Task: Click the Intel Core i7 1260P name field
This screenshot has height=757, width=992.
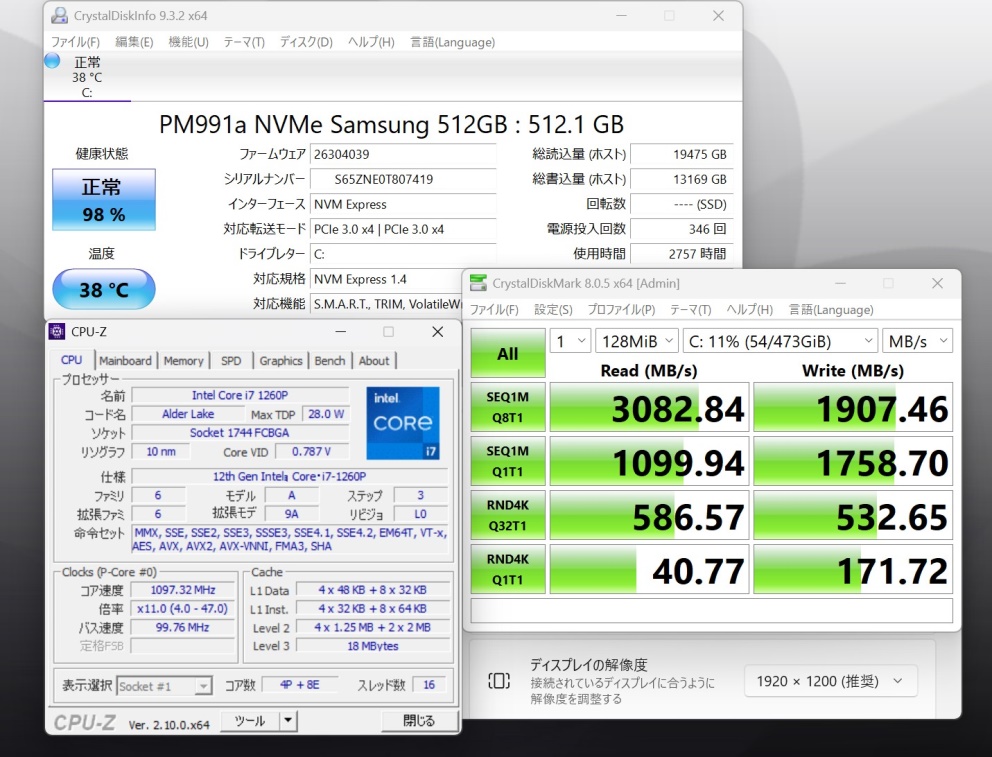Action: coord(240,395)
